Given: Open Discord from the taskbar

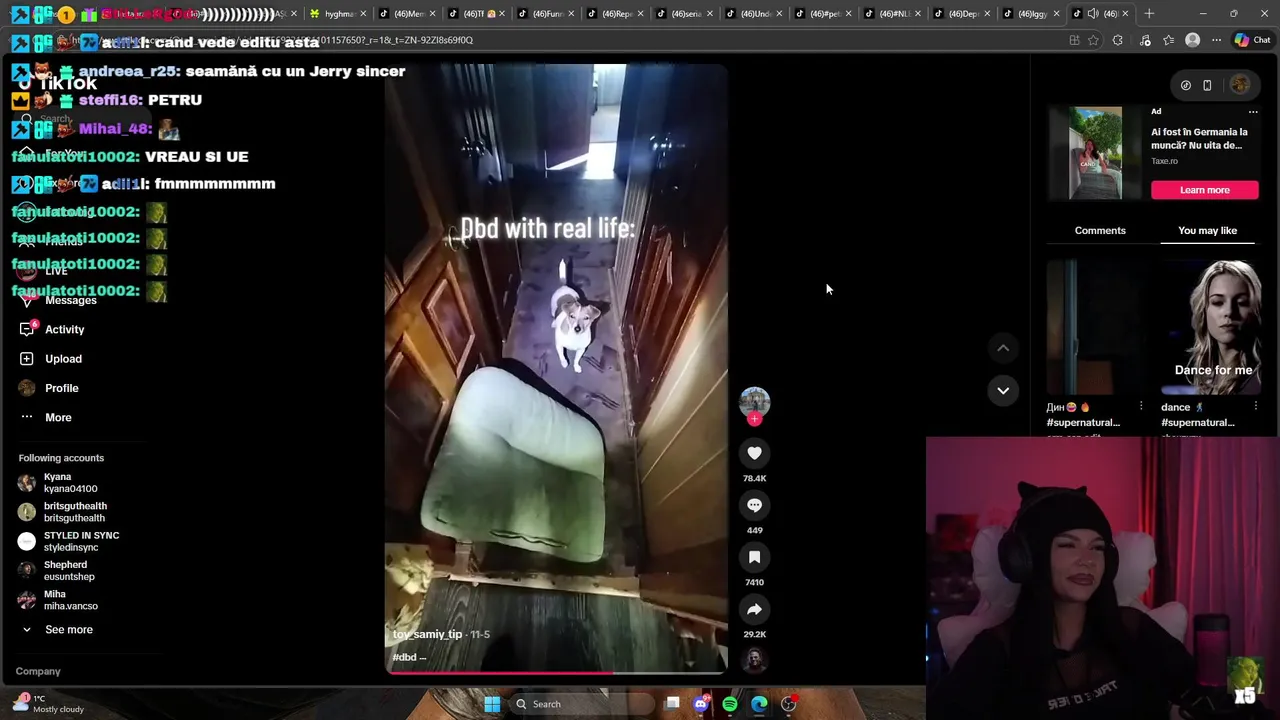Looking at the screenshot, I should (701, 704).
